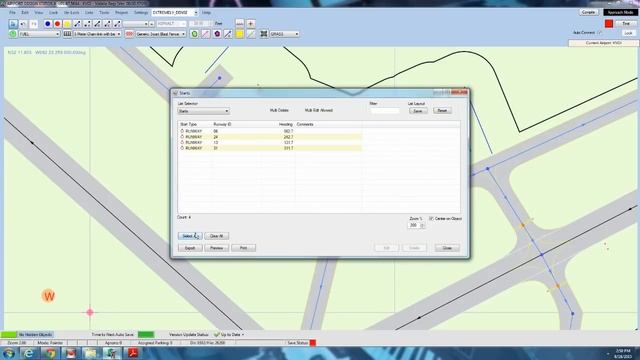Screen dimensions: 640x360
Task: Click the chain-link fence icon in second toolbar
Action: pos(67,34)
